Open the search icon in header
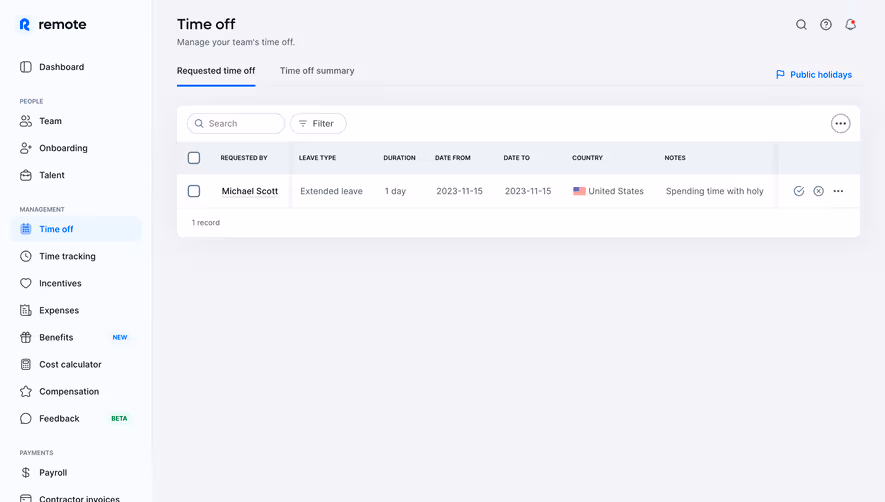The image size is (885, 502). pyautogui.click(x=801, y=24)
